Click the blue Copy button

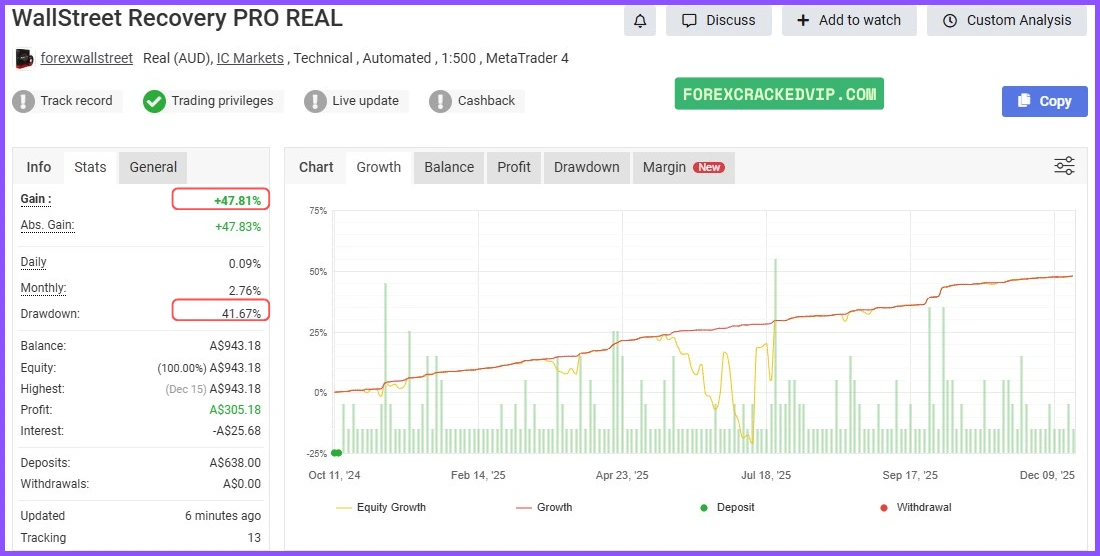click(x=1044, y=101)
